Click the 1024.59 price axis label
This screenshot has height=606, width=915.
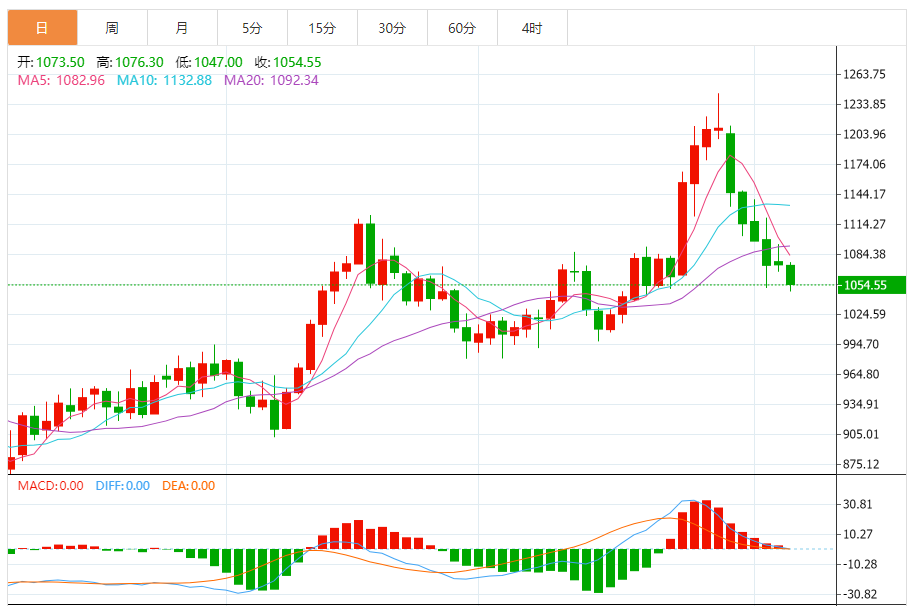(864, 314)
